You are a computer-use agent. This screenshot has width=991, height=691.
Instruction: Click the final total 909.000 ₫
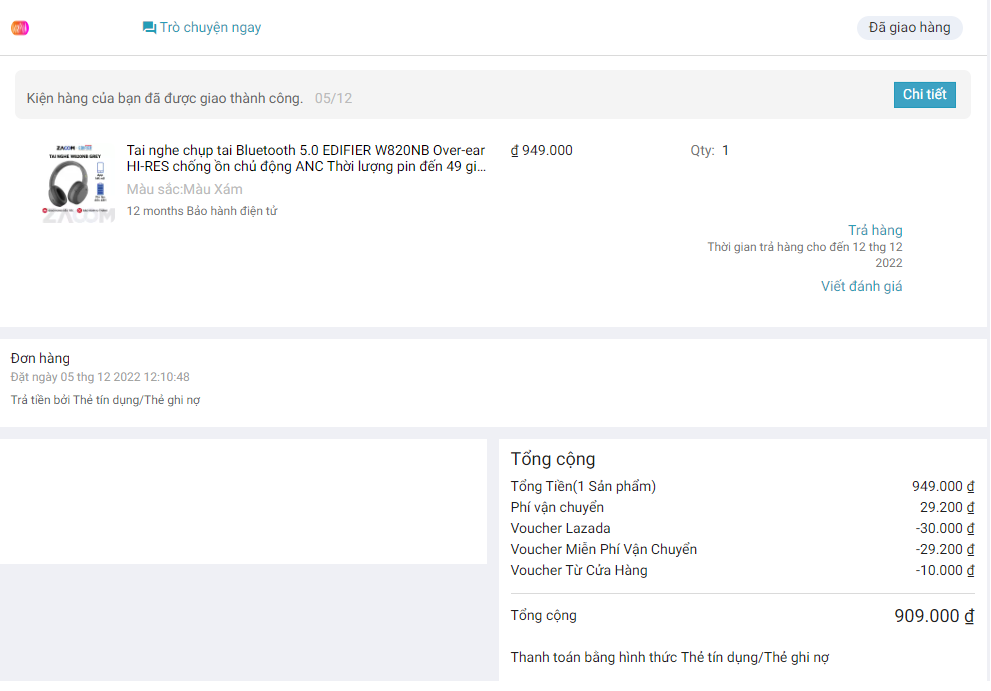pos(933,616)
